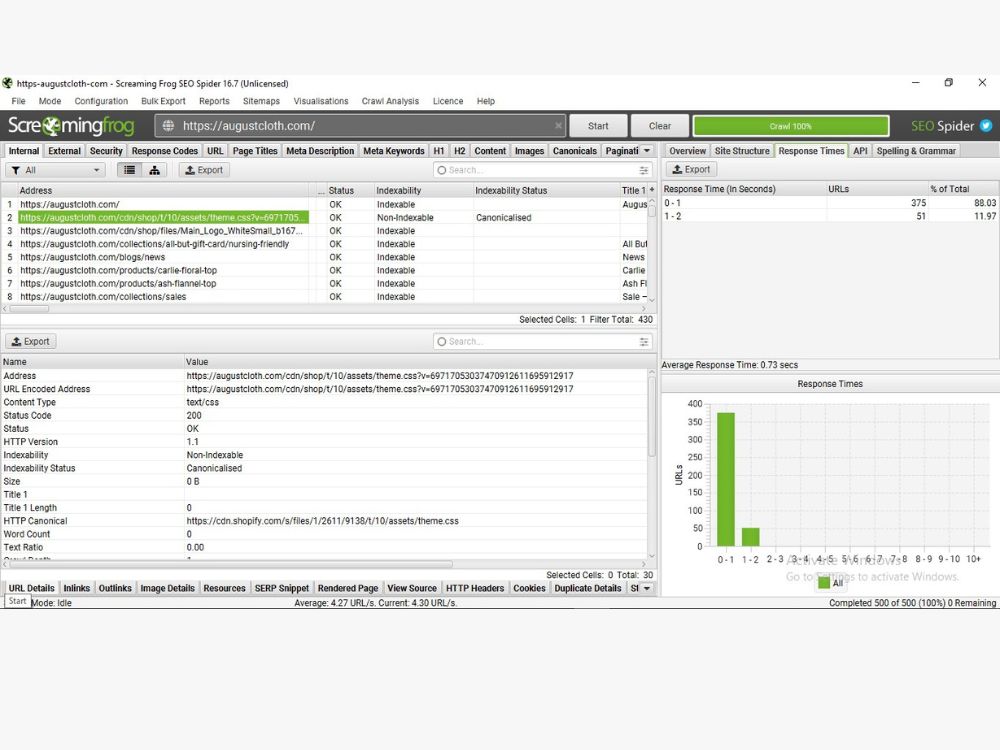
Task: Switch to the External tab
Action: click(64, 151)
